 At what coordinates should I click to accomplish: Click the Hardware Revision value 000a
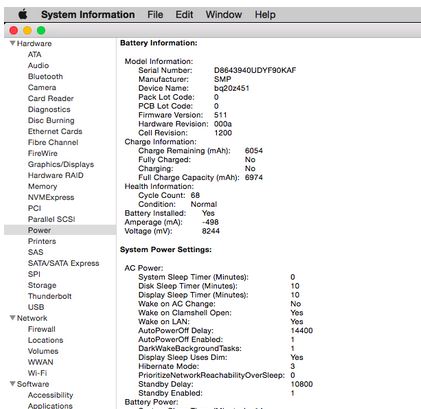click(x=223, y=124)
